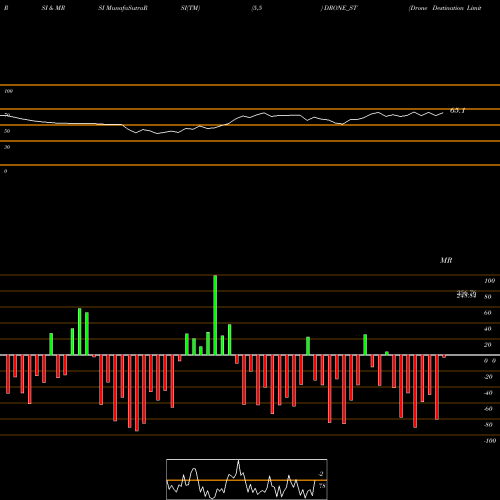Click the '70' level label on RSI axis
This screenshot has height=500, width=500.
7,115
